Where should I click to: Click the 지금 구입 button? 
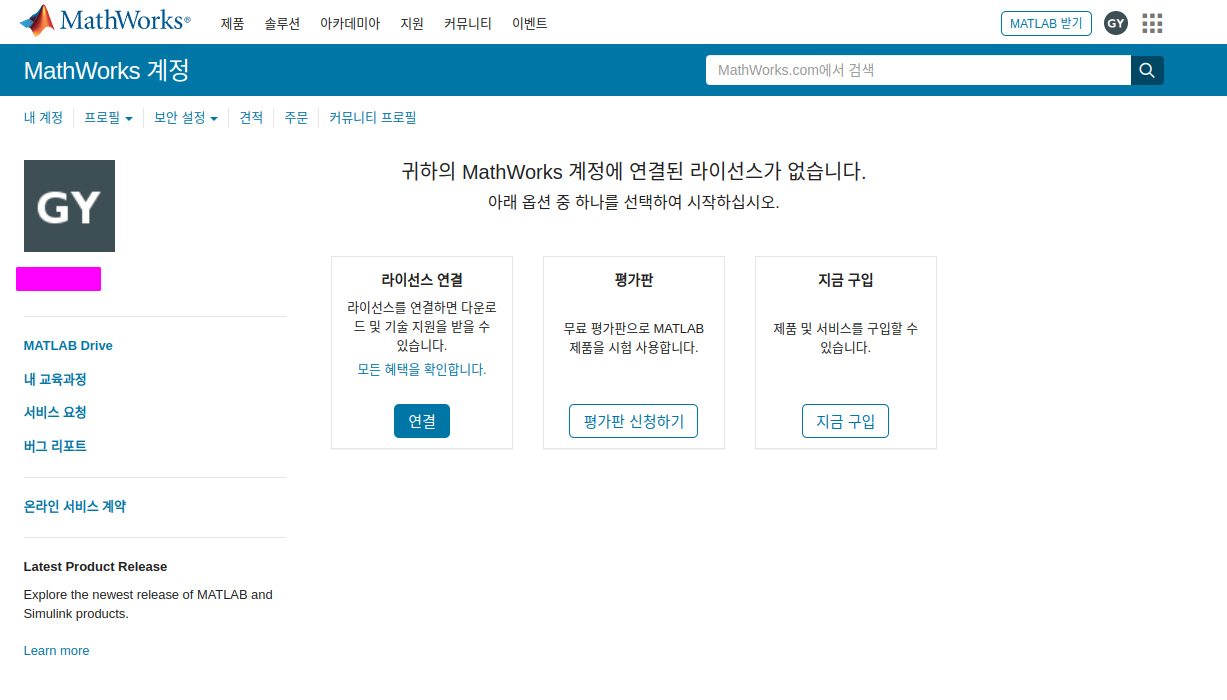pos(846,421)
